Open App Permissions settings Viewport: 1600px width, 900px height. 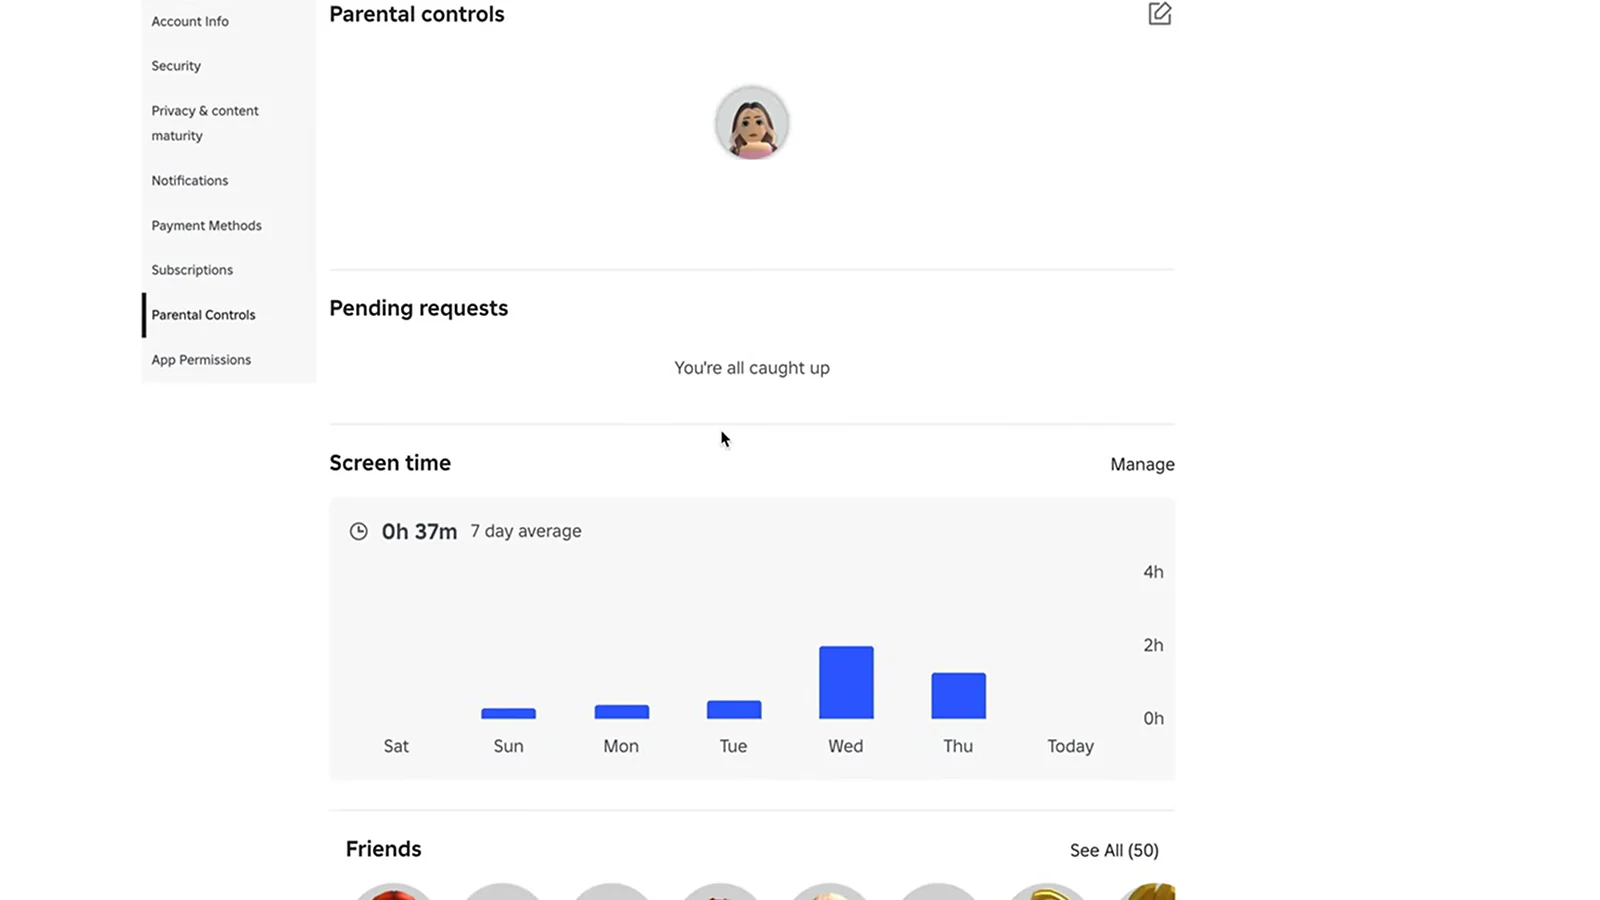(x=201, y=360)
